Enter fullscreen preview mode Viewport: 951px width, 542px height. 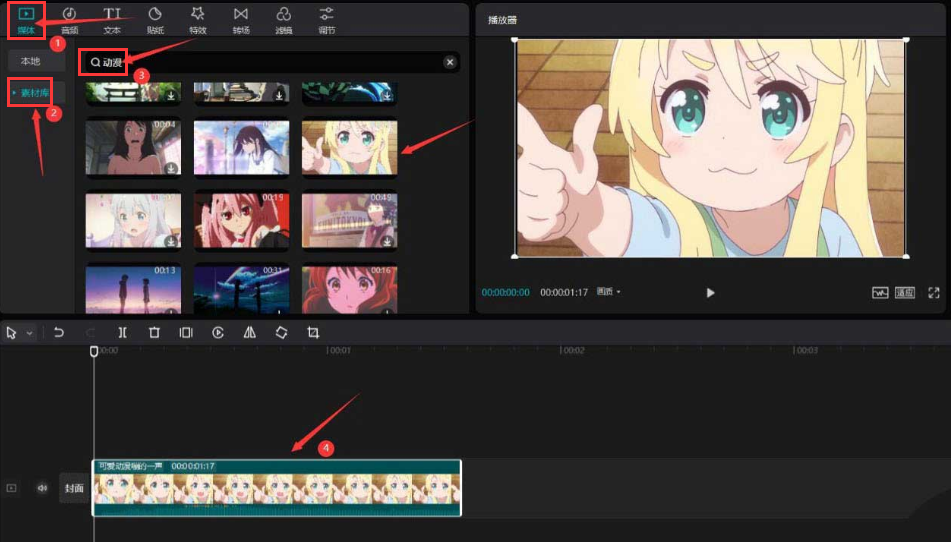(x=934, y=293)
